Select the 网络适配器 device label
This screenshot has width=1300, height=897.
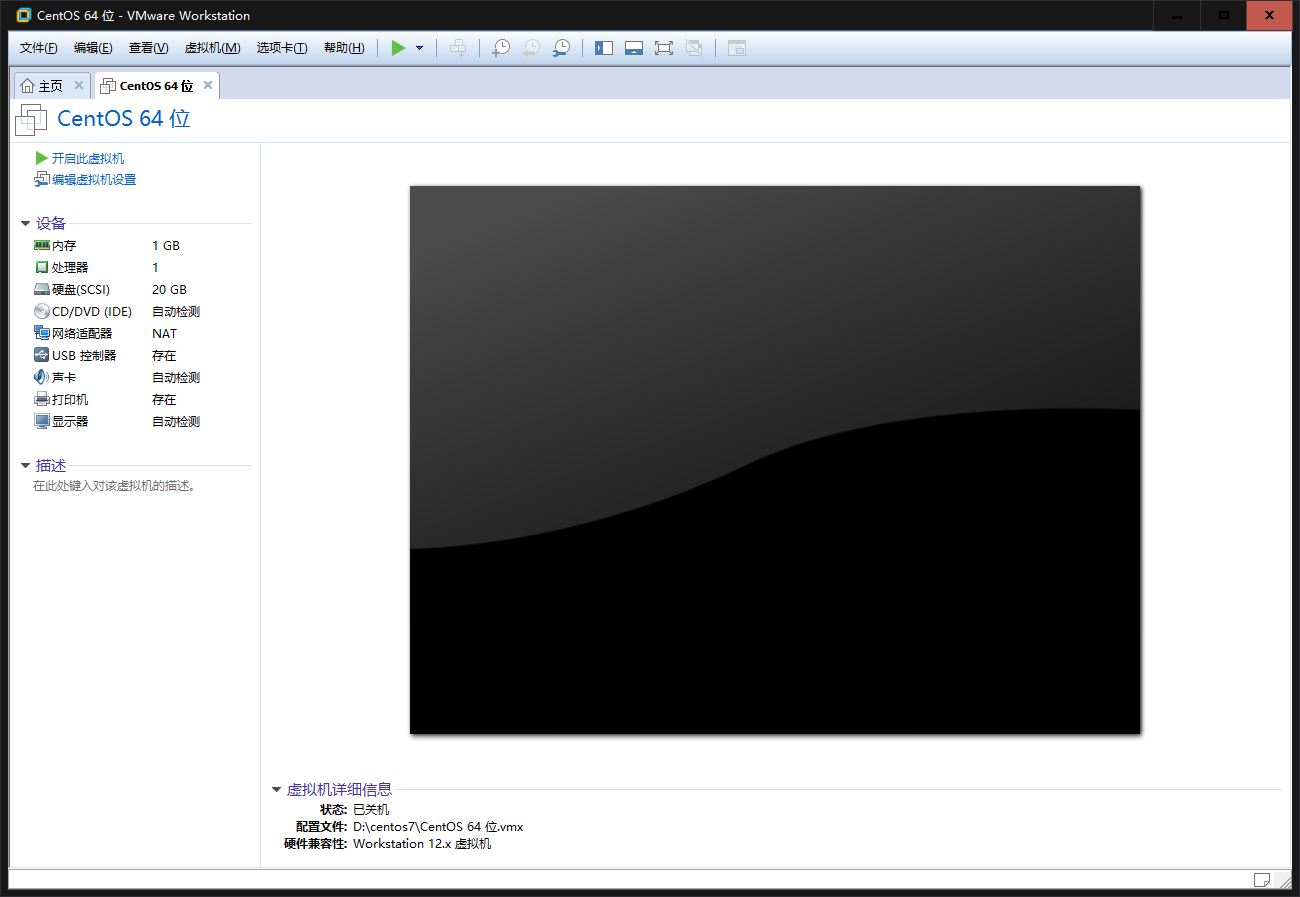point(82,333)
